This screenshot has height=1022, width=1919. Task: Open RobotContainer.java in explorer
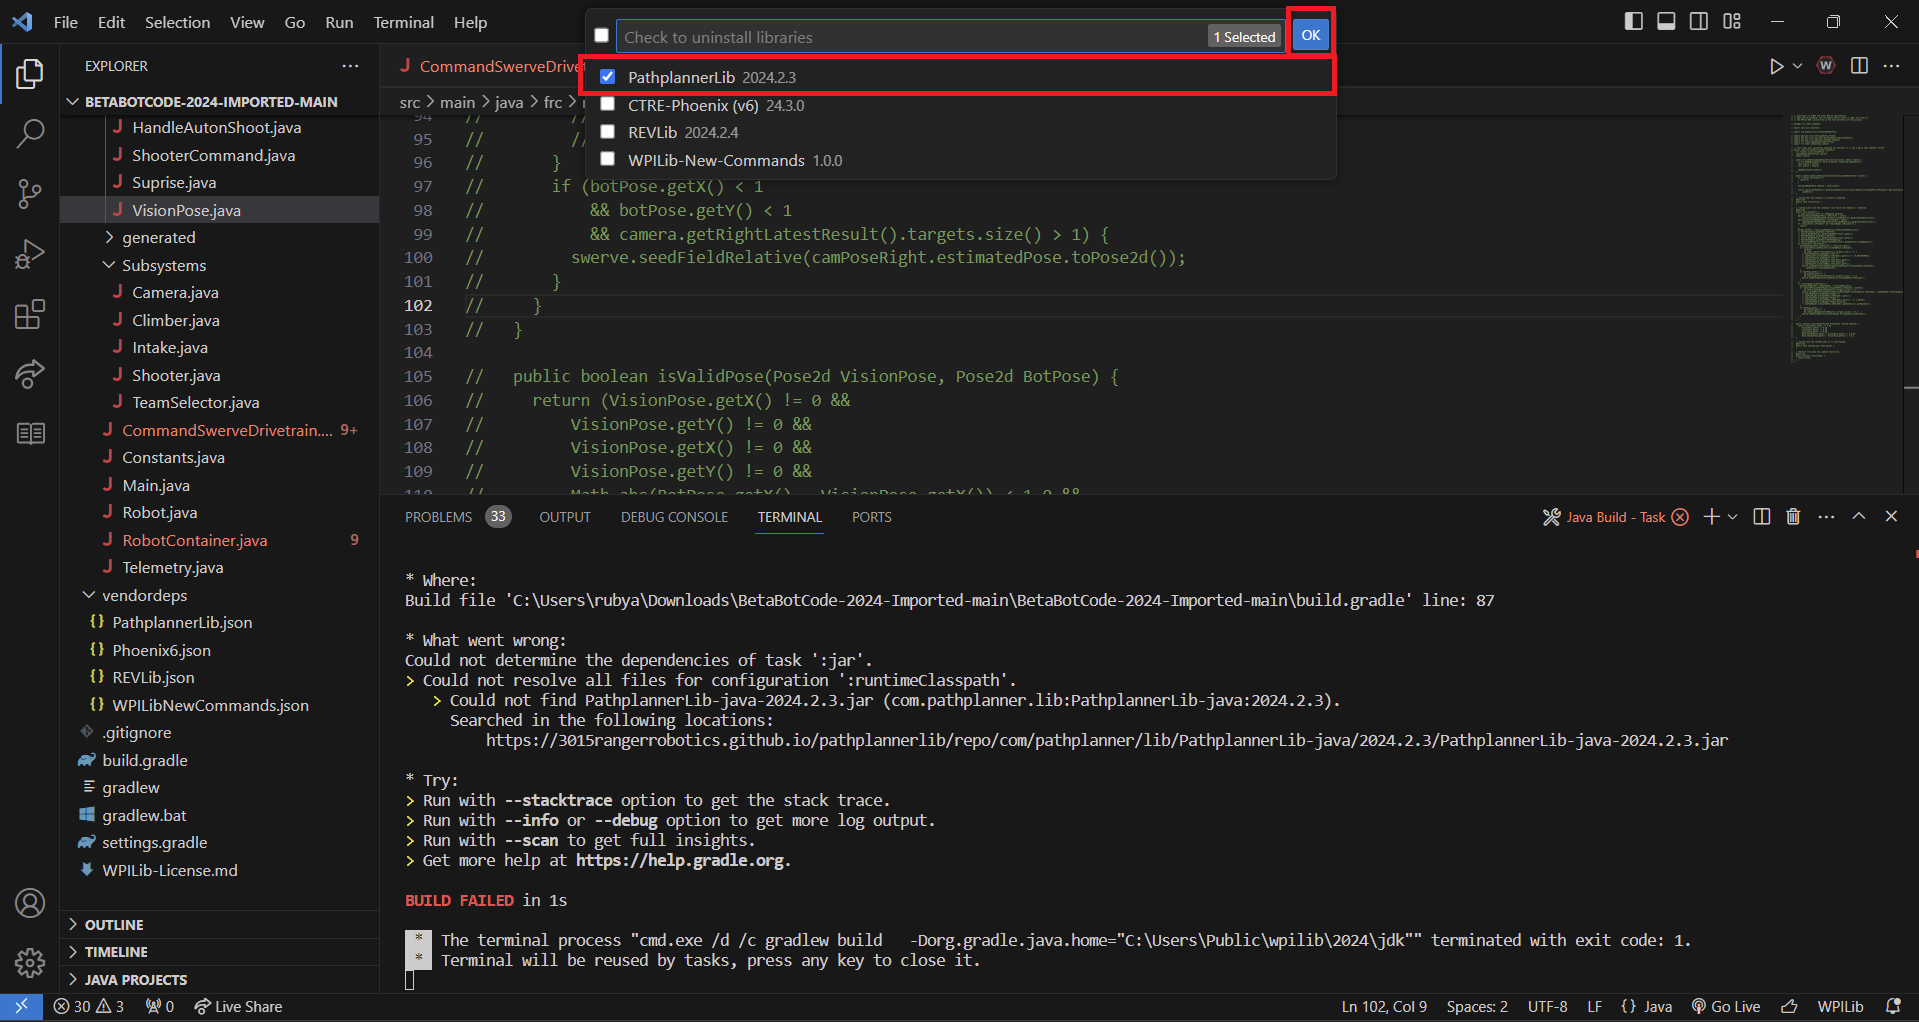195,540
